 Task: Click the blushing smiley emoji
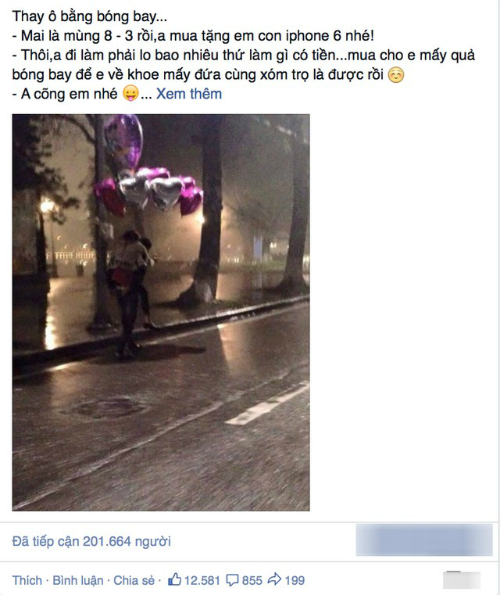point(396,74)
